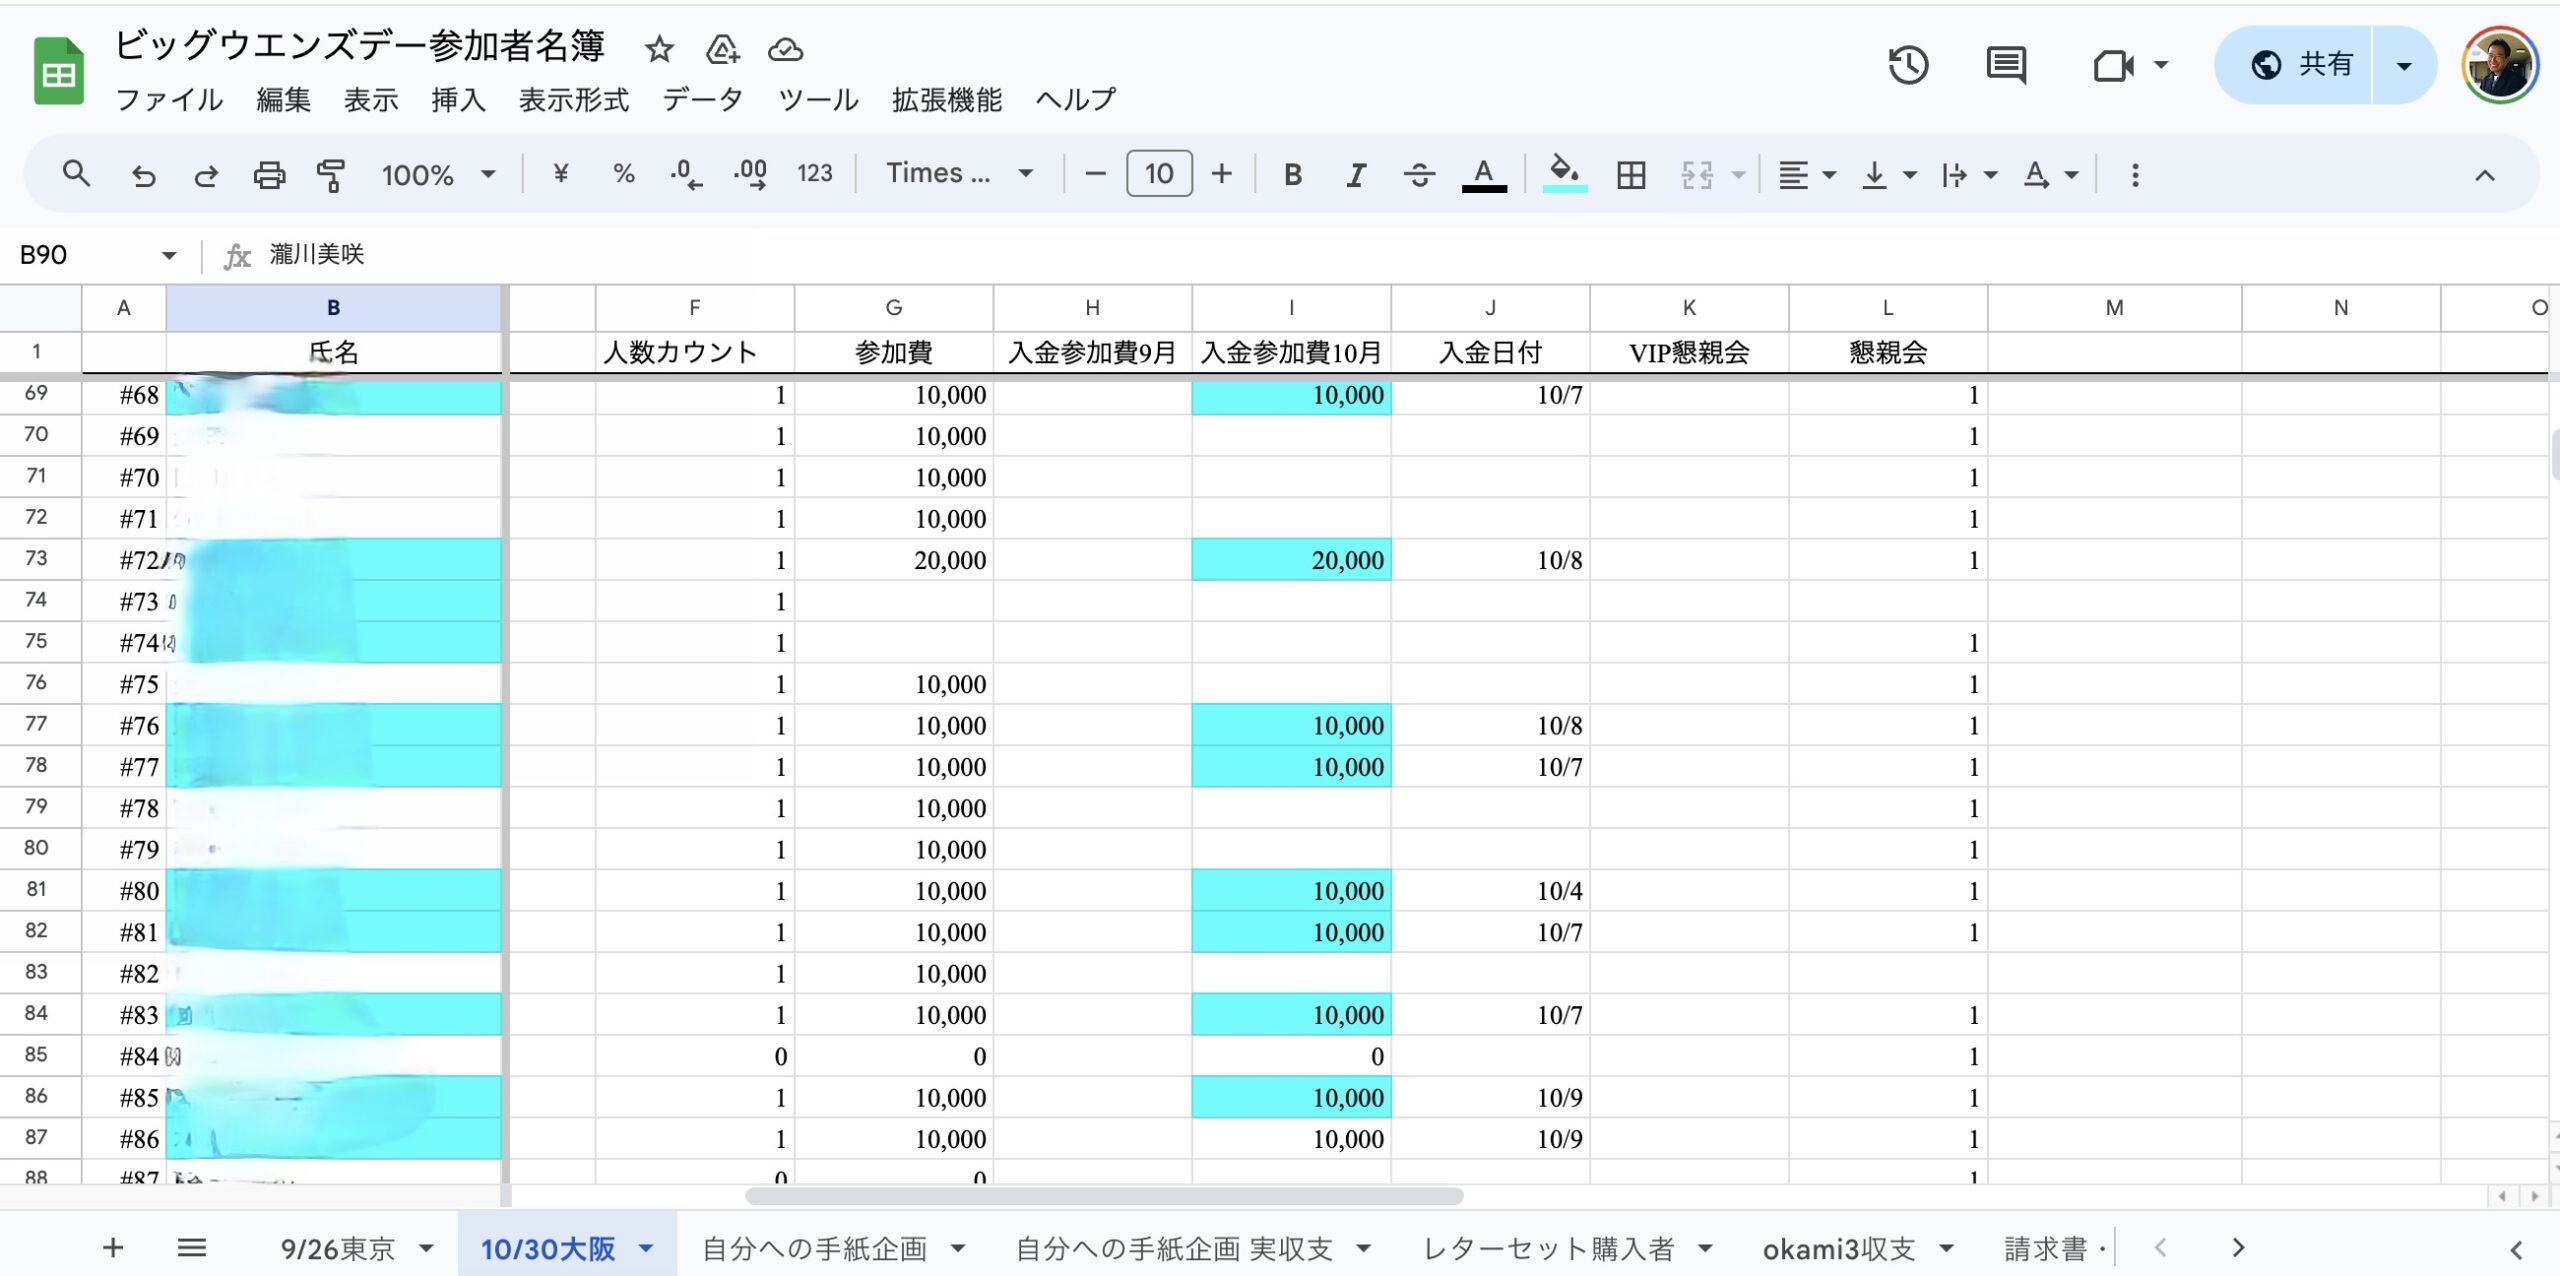This screenshot has width=2560, height=1276.
Task: Click the undo arrow icon
Action: click(x=143, y=175)
